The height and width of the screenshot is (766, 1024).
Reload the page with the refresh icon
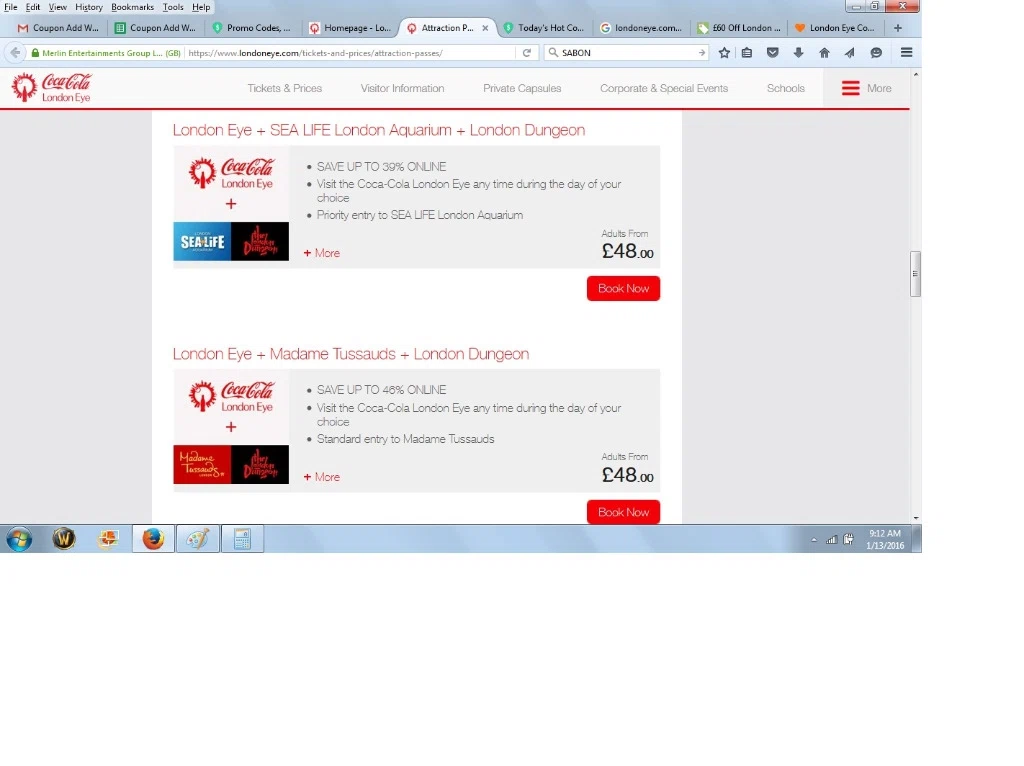tap(526, 53)
